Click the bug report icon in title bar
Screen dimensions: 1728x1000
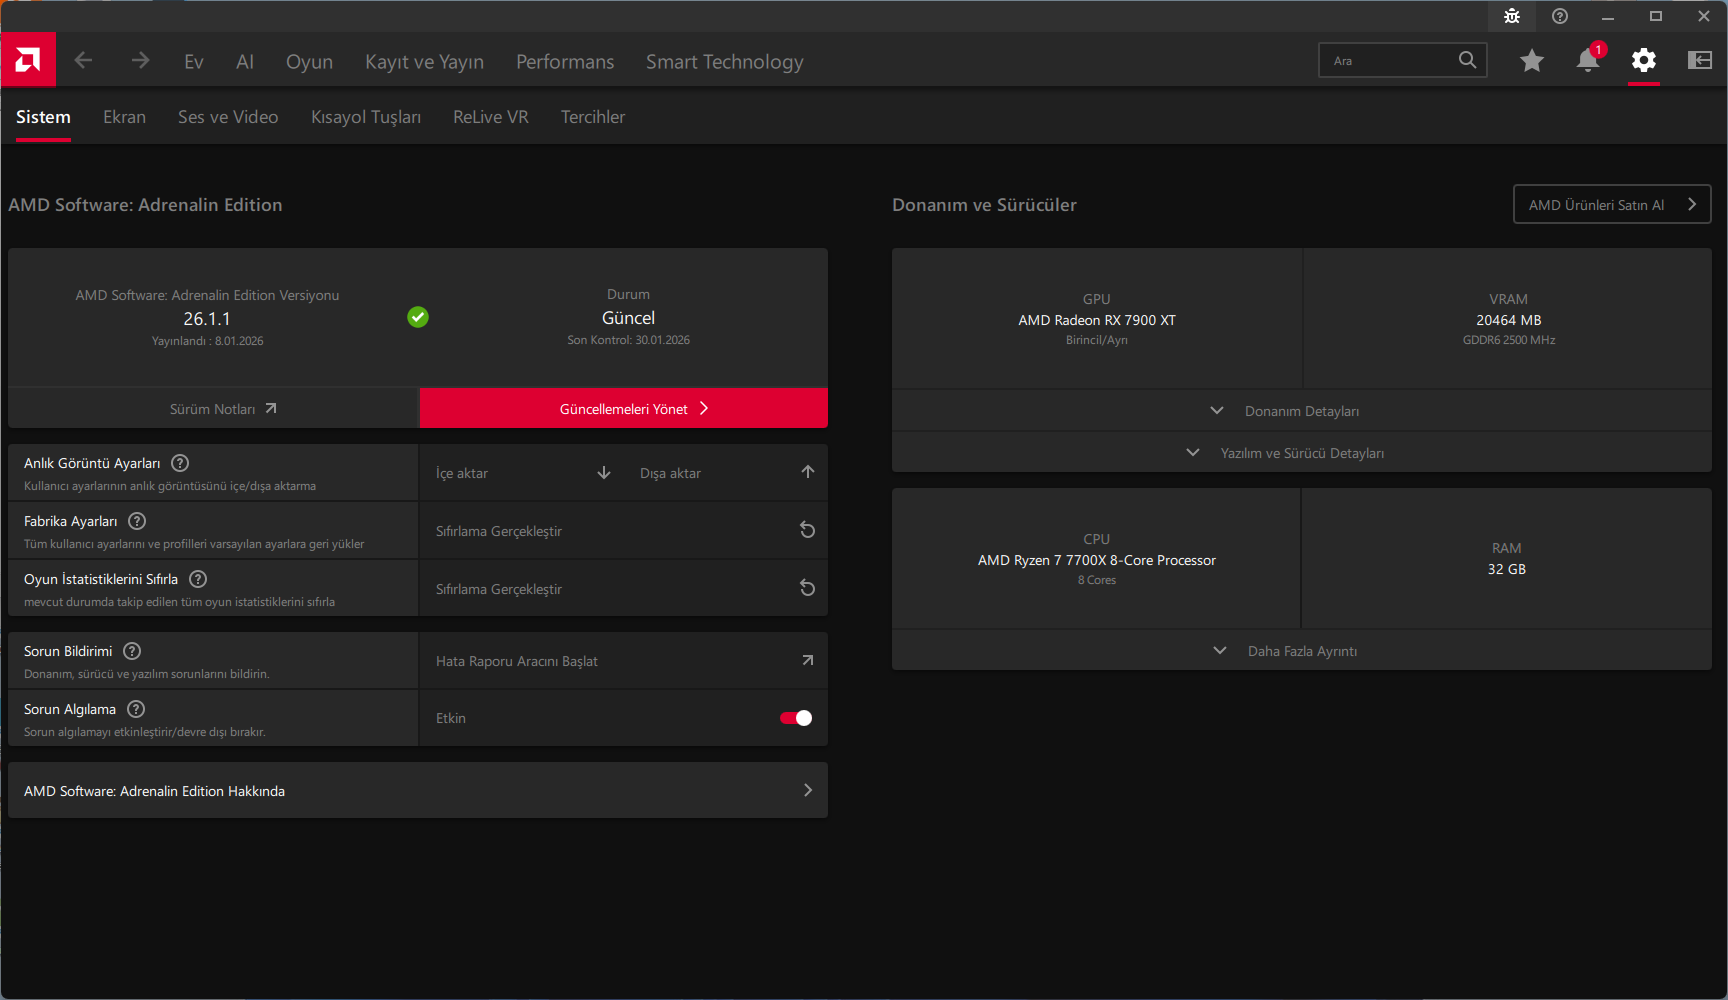pyautogui.click(x=1511, y=16)
